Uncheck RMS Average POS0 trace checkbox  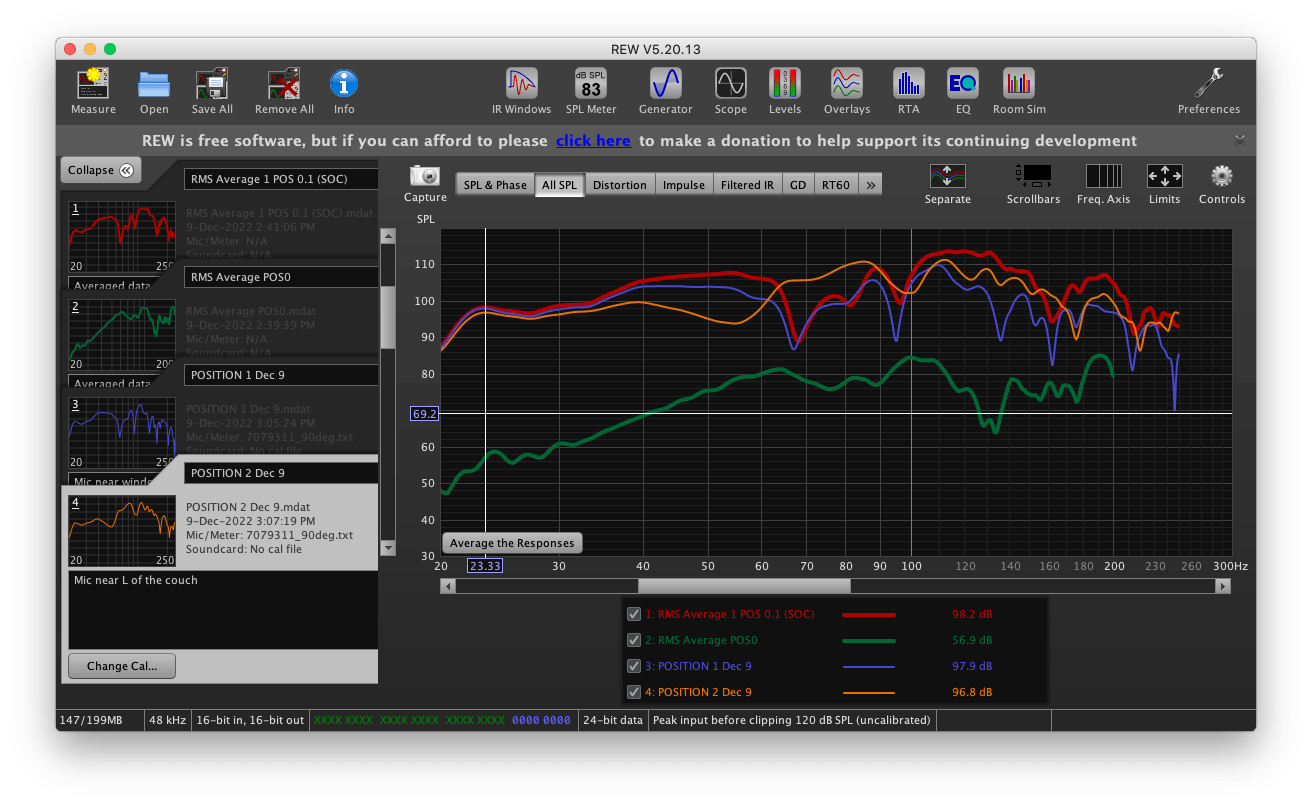[x=633, y=640]
